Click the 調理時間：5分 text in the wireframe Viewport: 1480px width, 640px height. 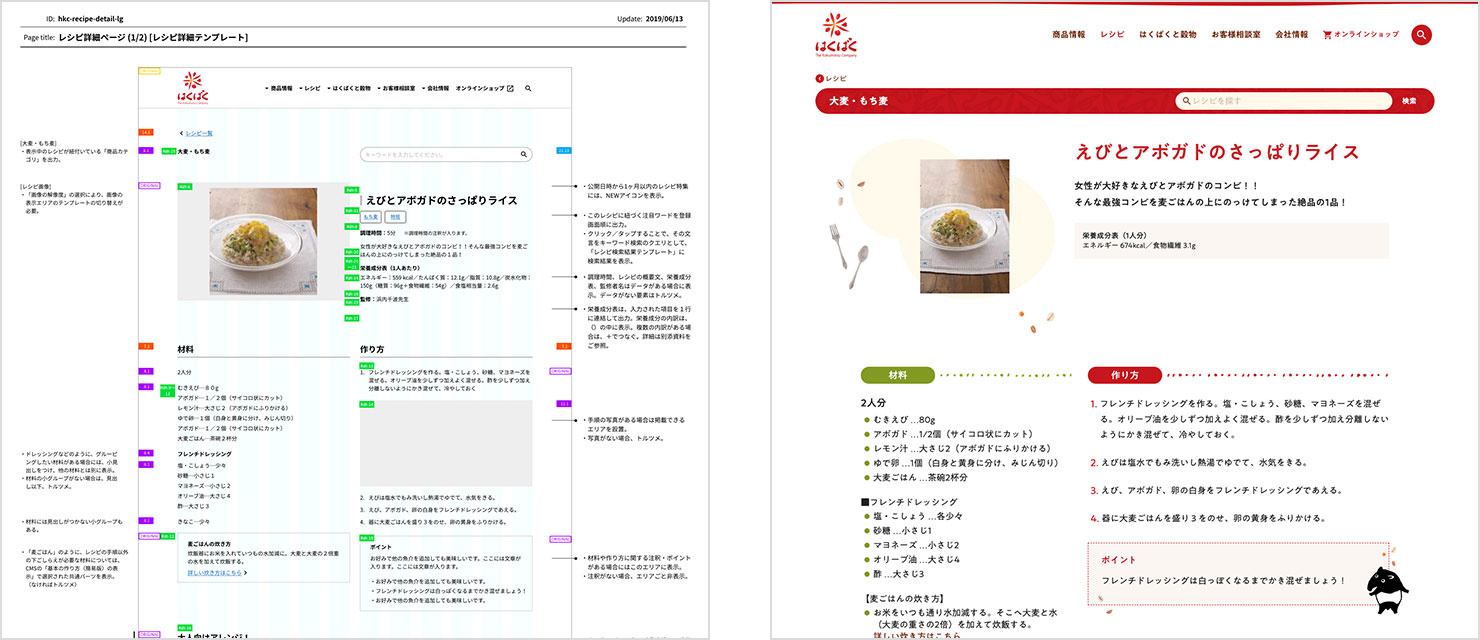click(378, 231)
